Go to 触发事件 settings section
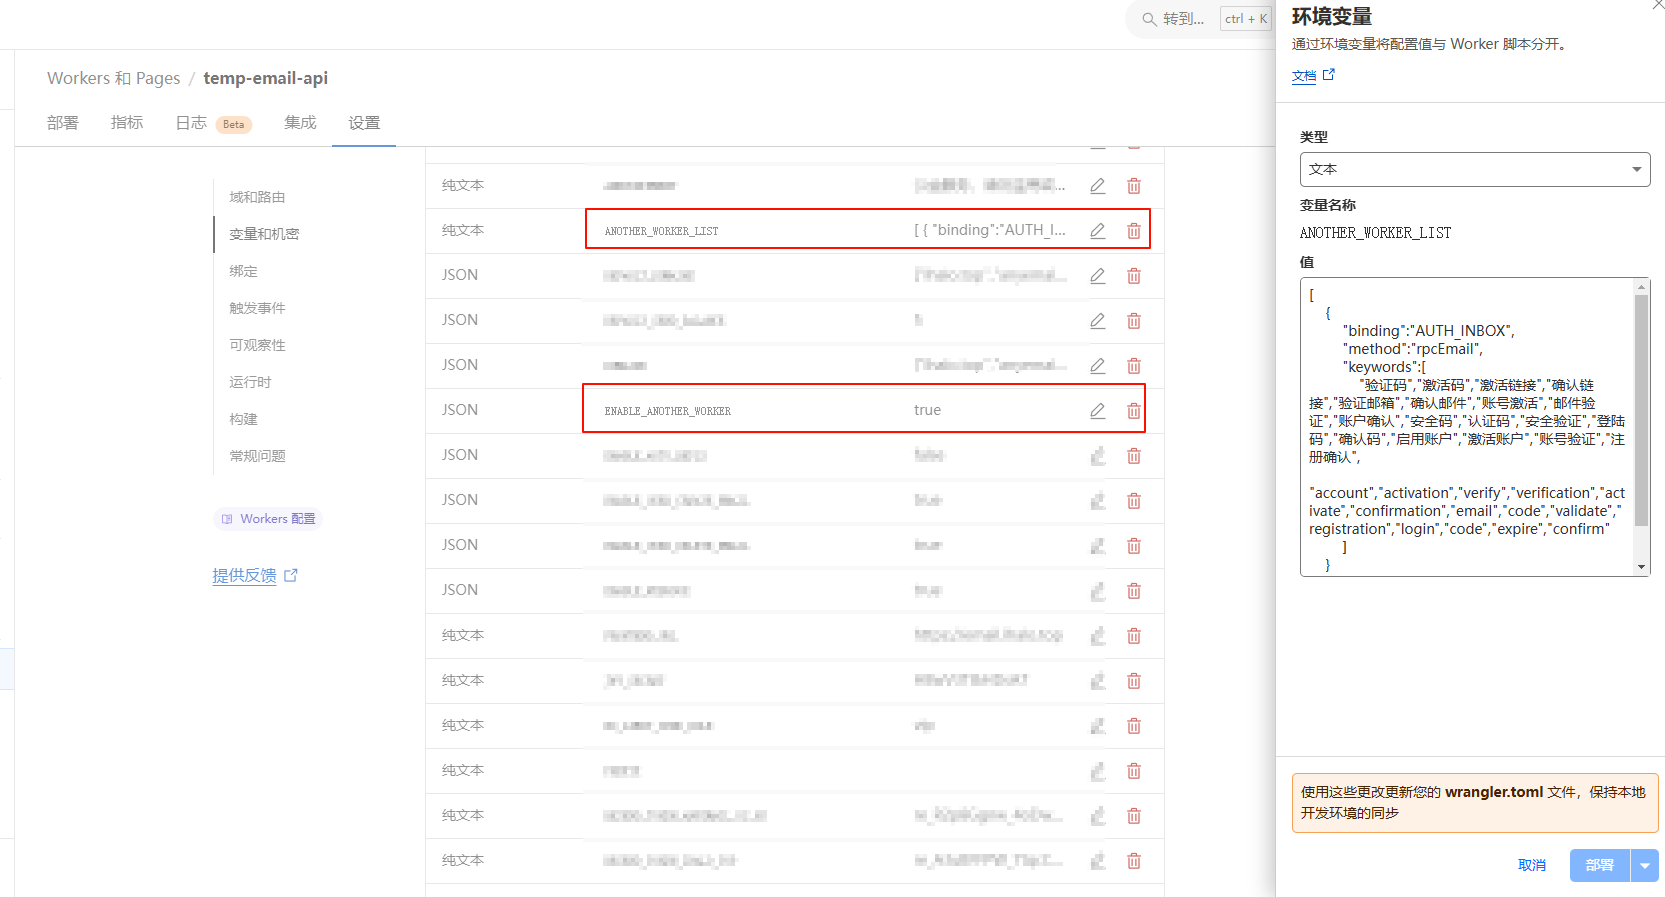 (257, 308)
